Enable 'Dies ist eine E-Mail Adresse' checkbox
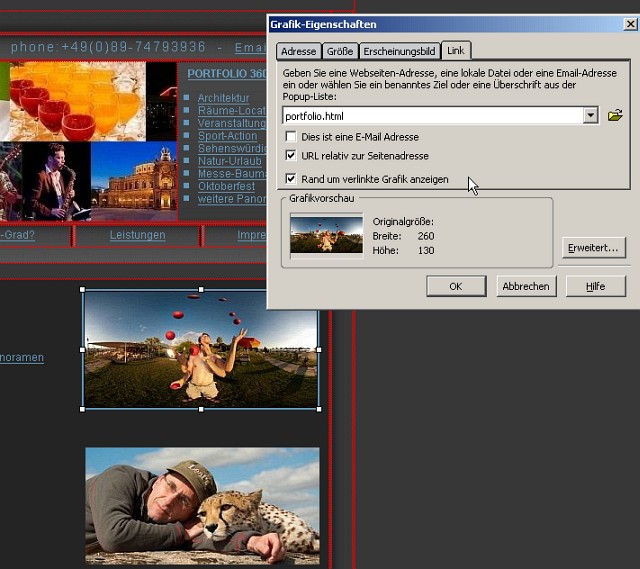640x569 pixels. click(x=291, y=136)
